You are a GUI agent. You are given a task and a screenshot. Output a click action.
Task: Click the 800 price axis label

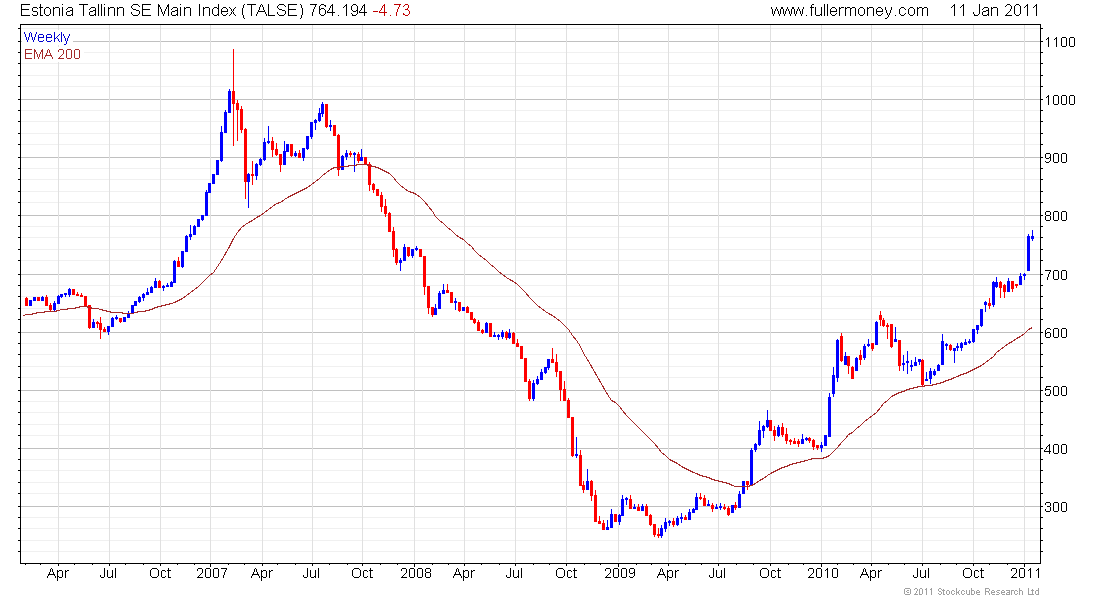(1056, 217)
